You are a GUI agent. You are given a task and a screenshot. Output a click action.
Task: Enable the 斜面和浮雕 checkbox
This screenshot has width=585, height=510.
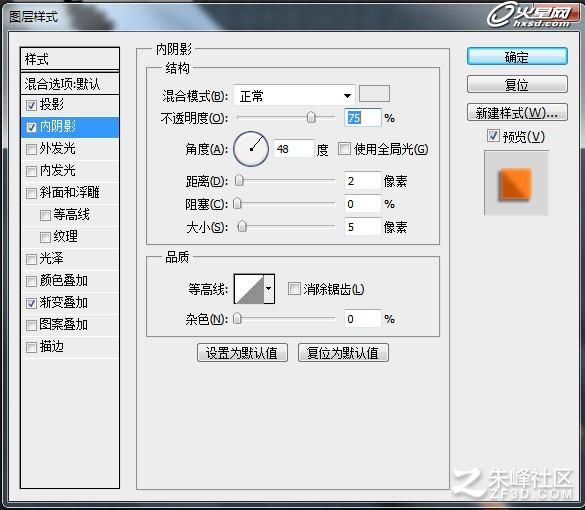[x=31, y=193]
